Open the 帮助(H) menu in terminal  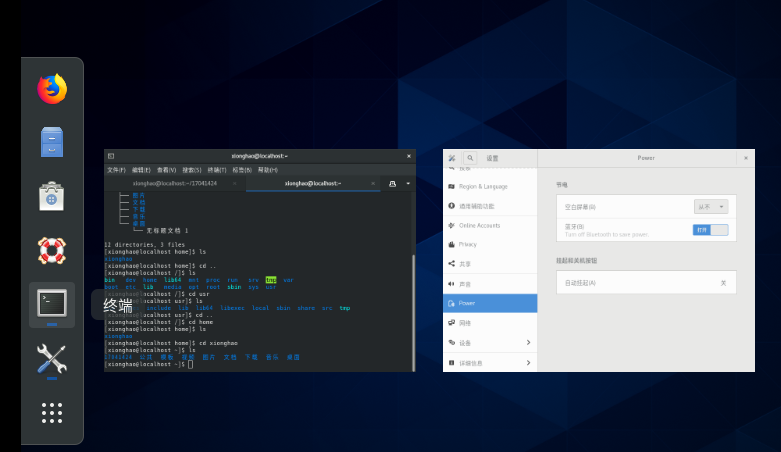coord(267,170)
